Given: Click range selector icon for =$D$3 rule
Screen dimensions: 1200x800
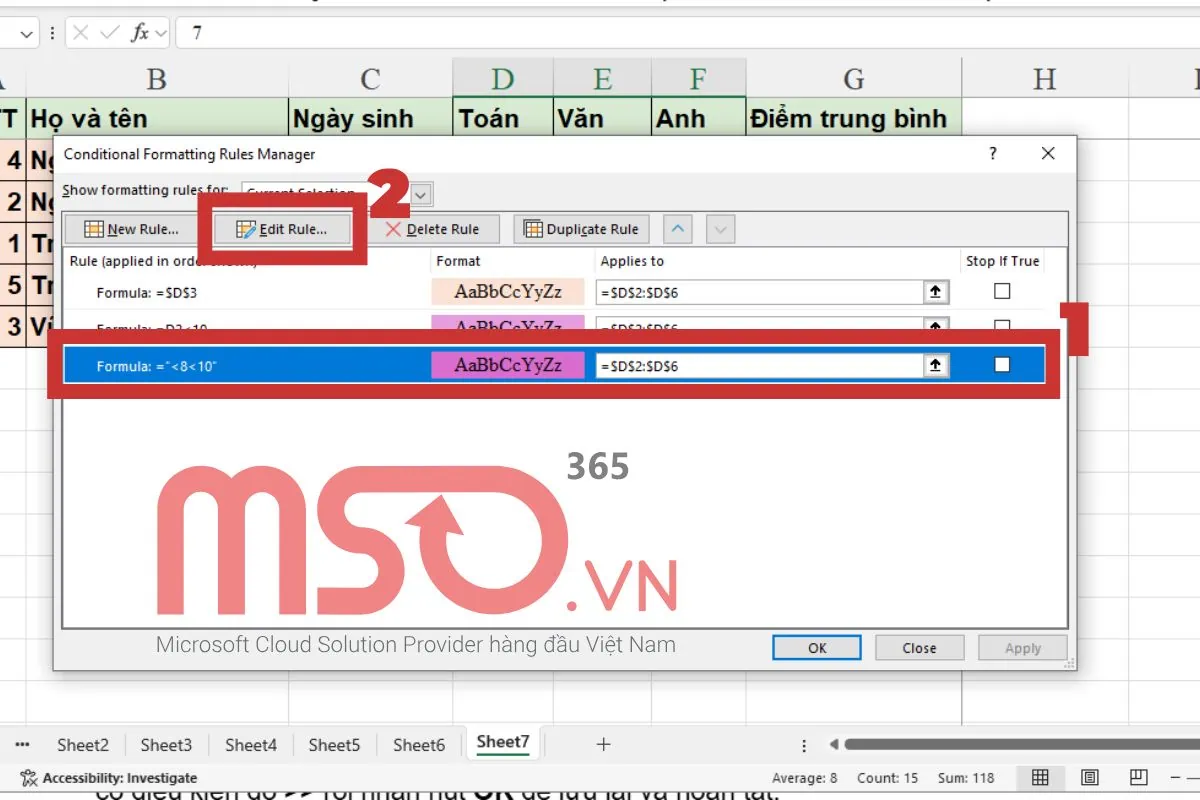Looking at the screenshot, I should (x=935, y=292).
